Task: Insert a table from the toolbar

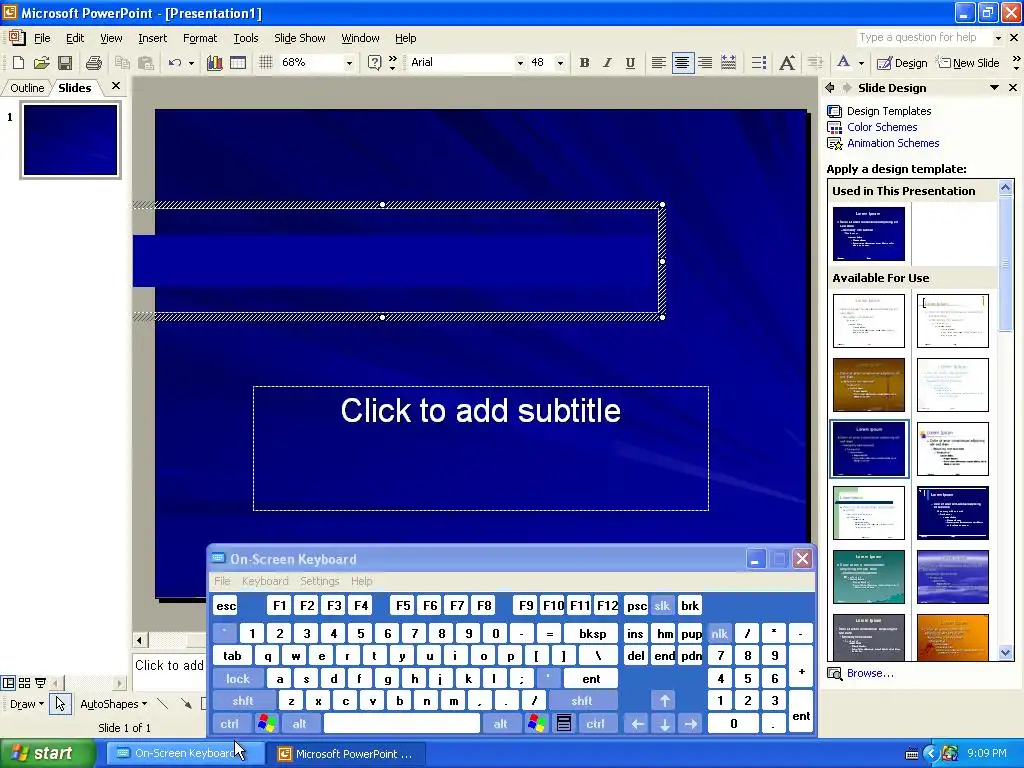Action: (238, 63)
